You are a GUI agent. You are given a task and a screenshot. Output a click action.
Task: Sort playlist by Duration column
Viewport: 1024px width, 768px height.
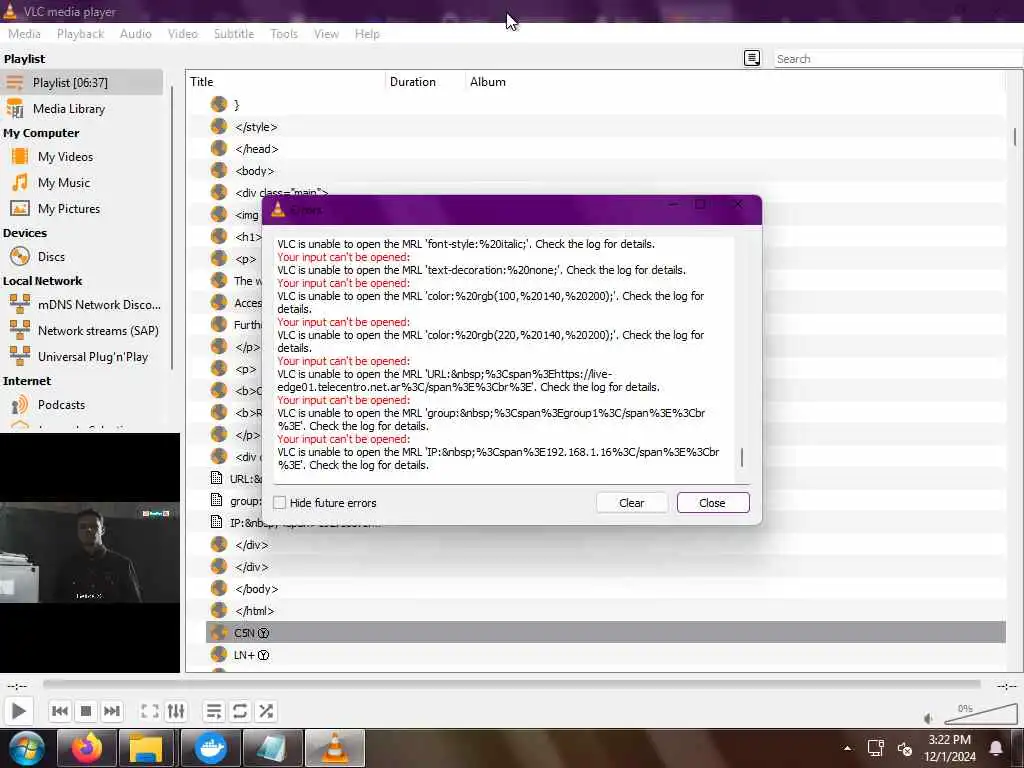pos(425,82)
